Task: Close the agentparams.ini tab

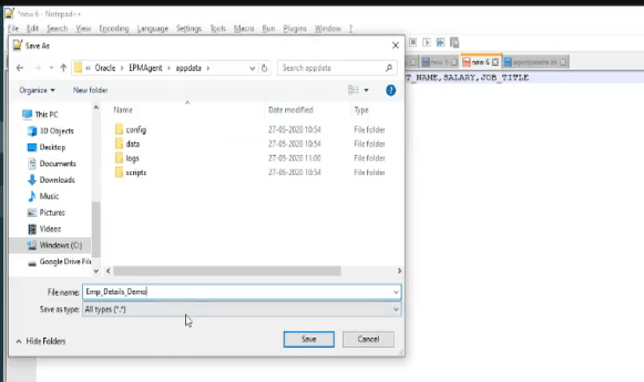Action: (563, 62)
